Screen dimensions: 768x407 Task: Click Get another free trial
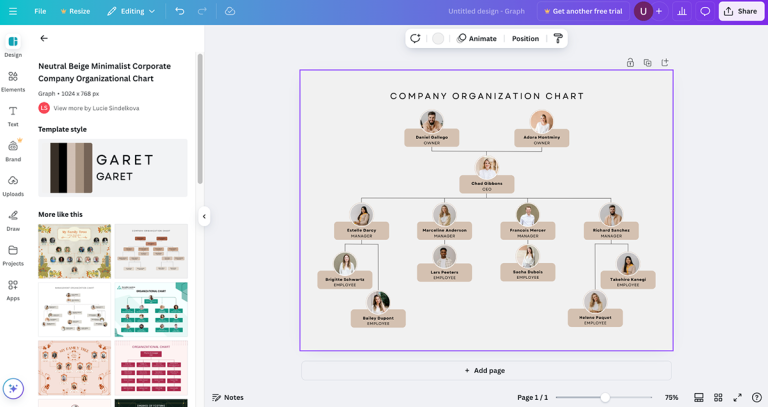[583, 11]
